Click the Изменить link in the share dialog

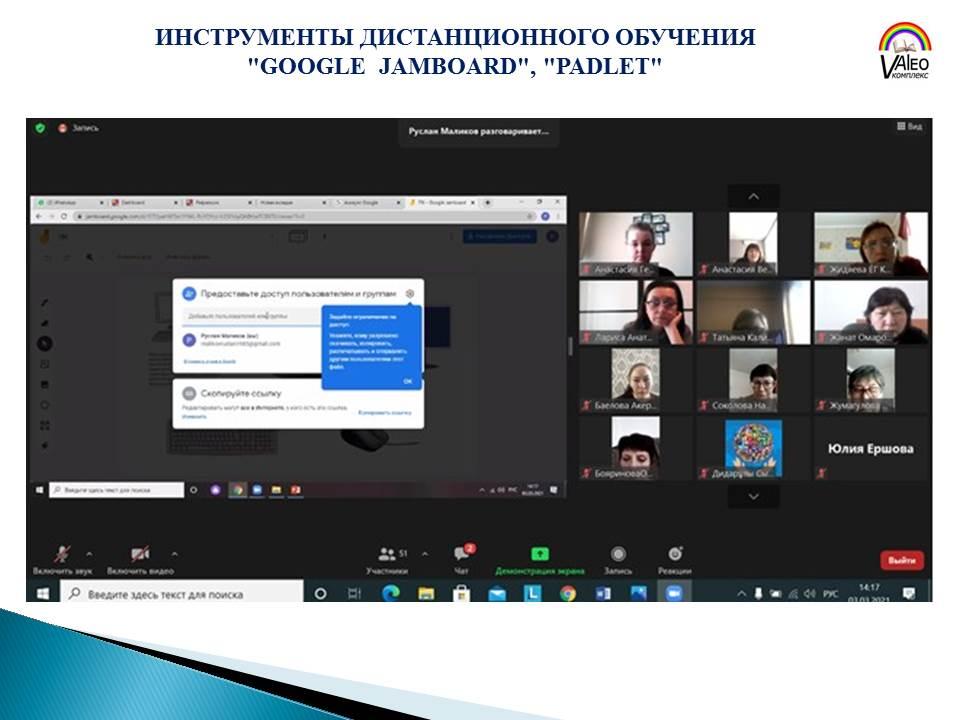click(194, 417)
